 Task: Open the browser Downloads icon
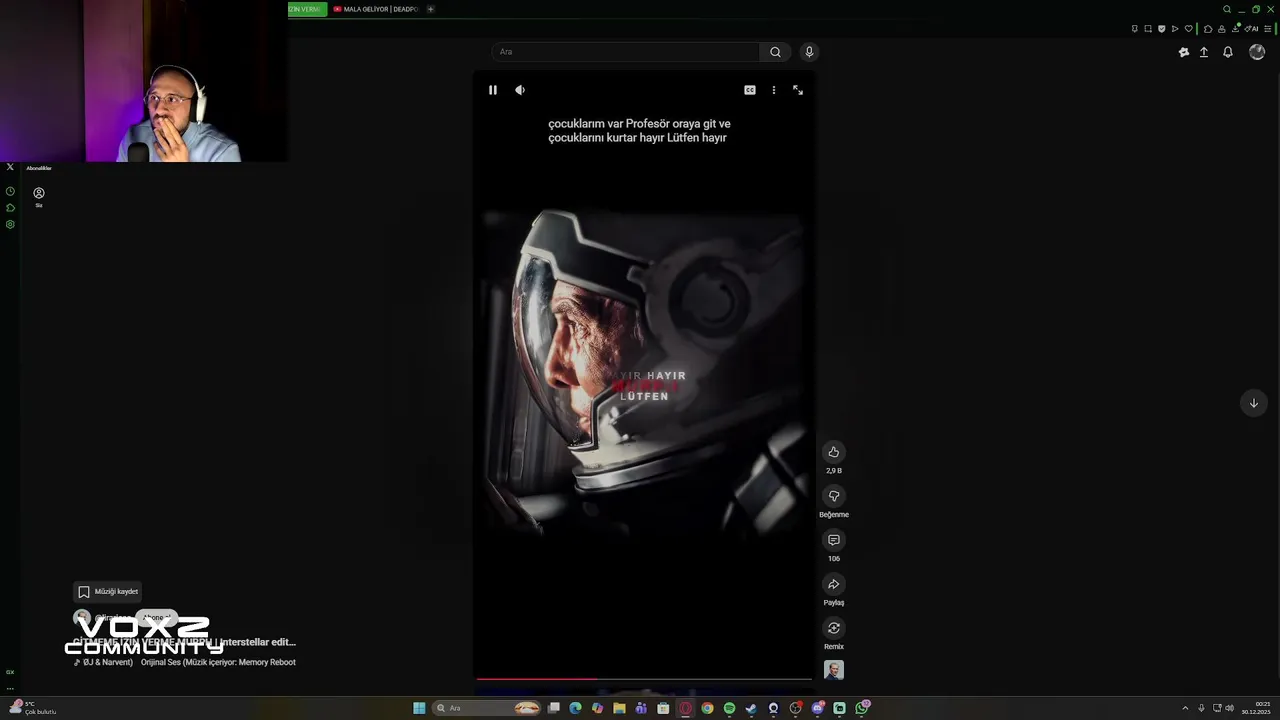(1236, 28)
